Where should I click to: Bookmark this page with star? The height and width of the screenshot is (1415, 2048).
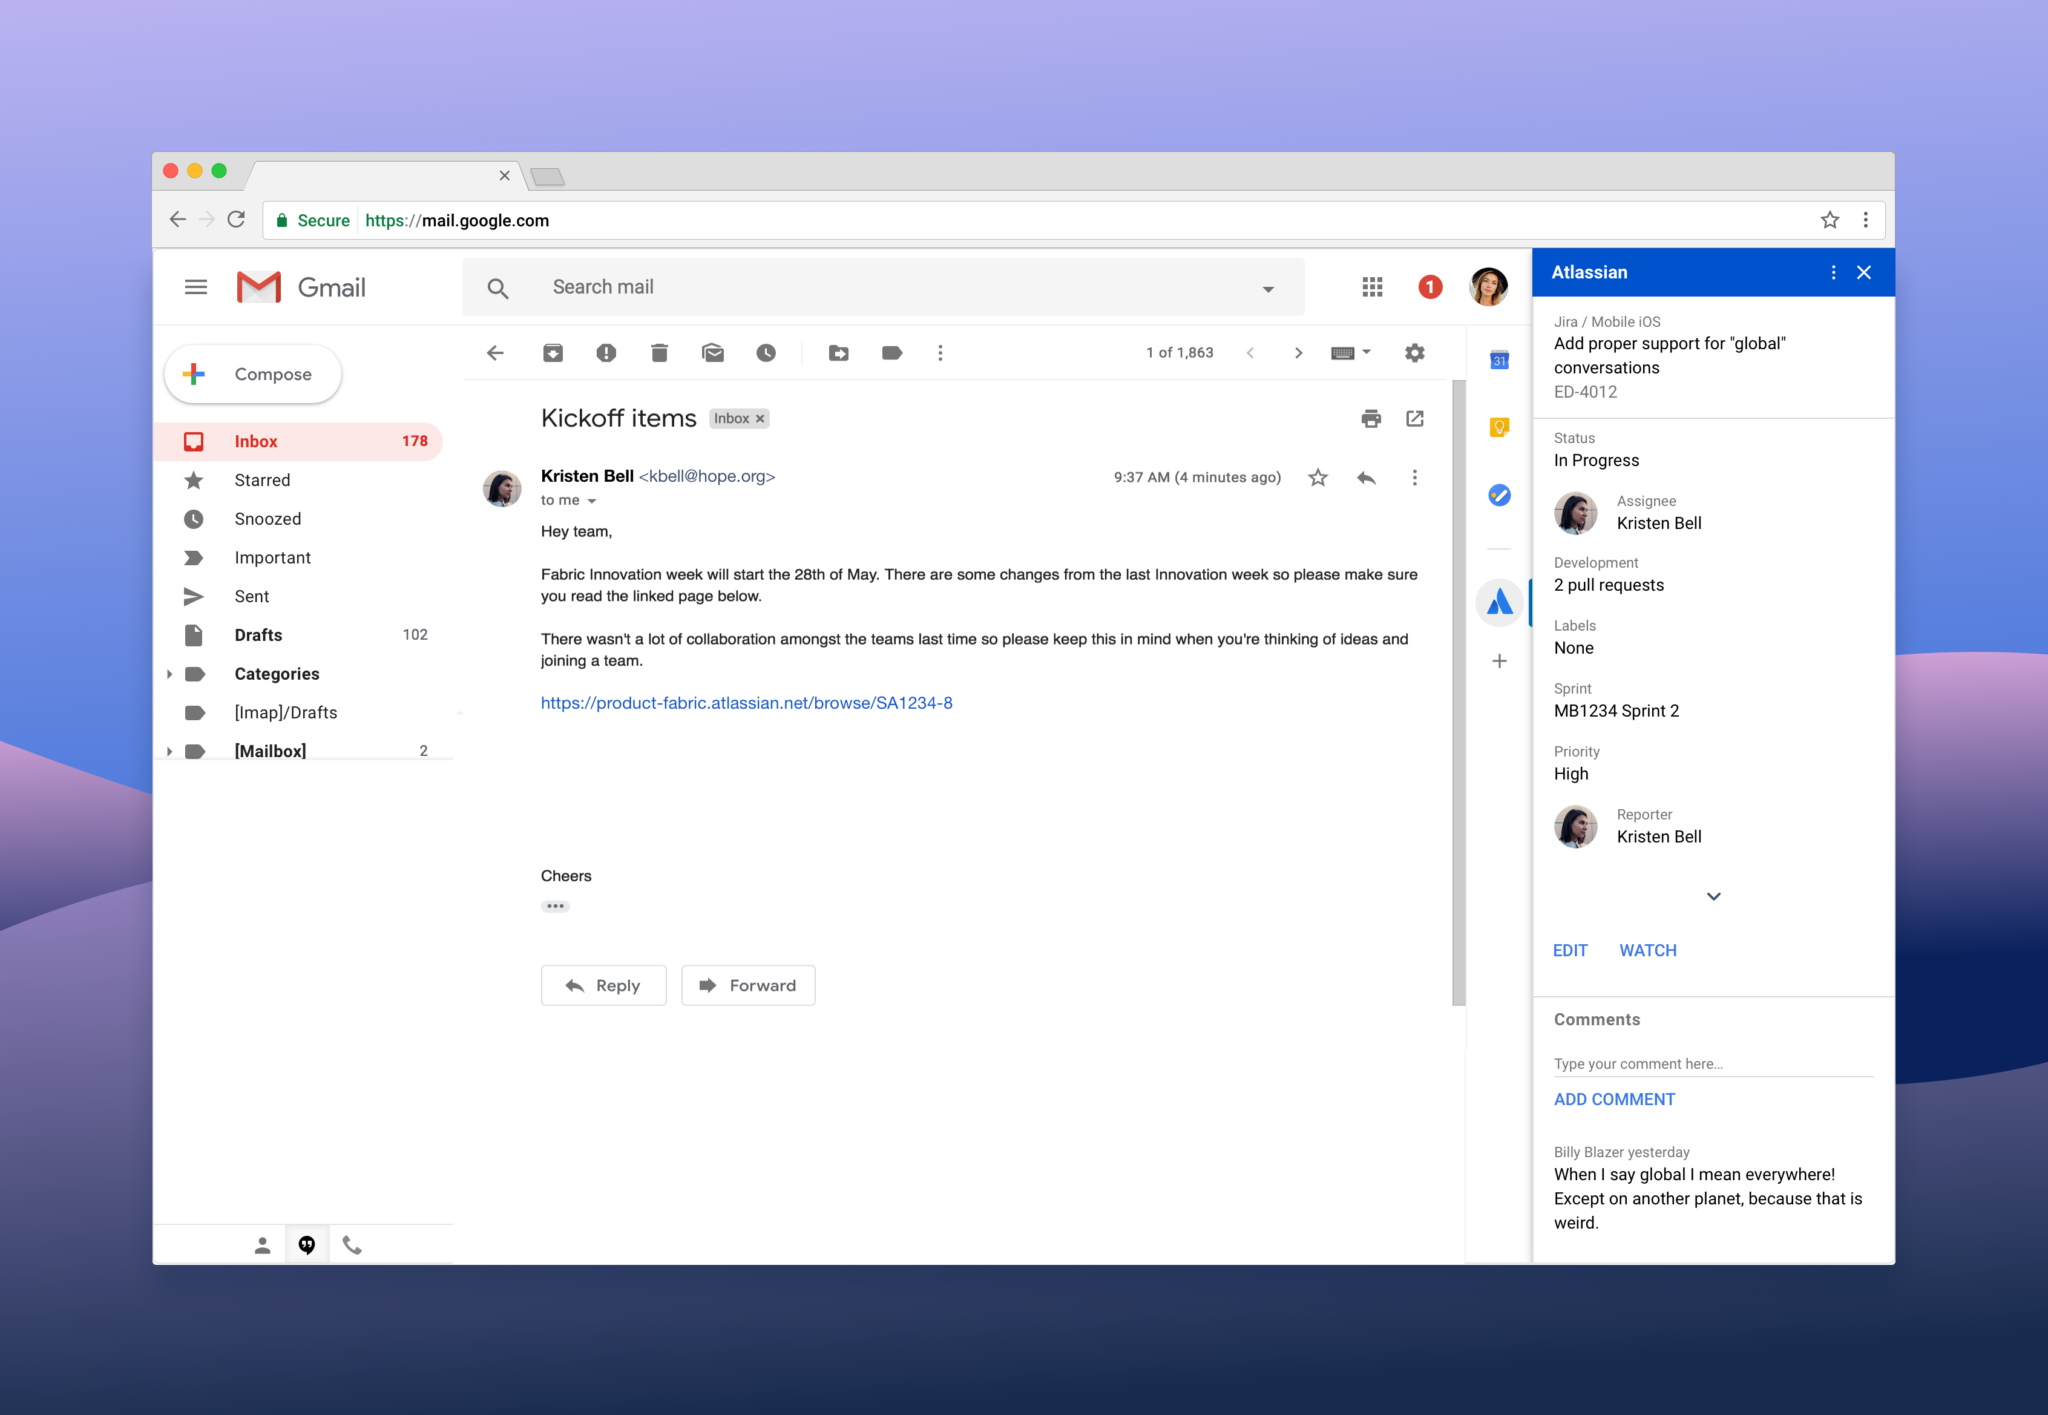(x=1830, y=220)
